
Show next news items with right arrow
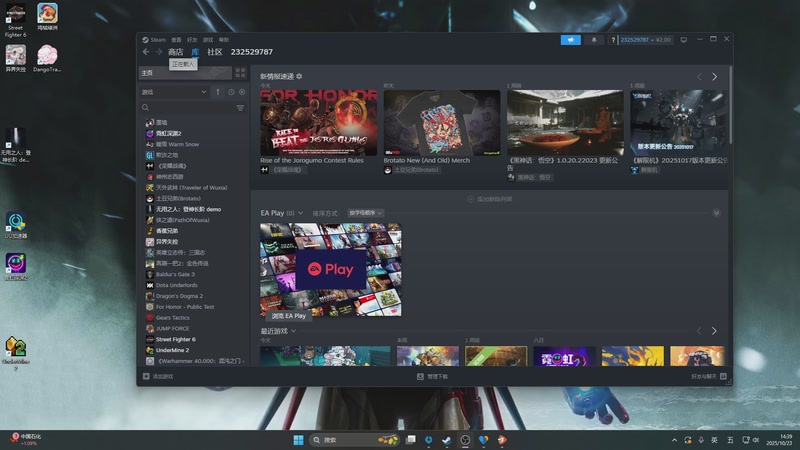click(x=714, y=77)
